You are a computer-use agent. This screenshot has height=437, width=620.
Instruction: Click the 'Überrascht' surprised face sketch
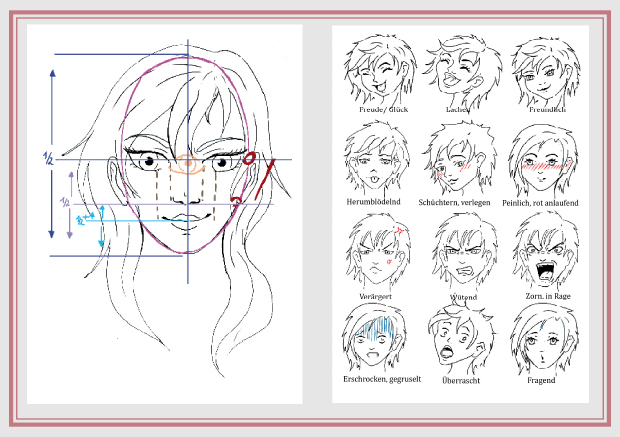(458, 339)
